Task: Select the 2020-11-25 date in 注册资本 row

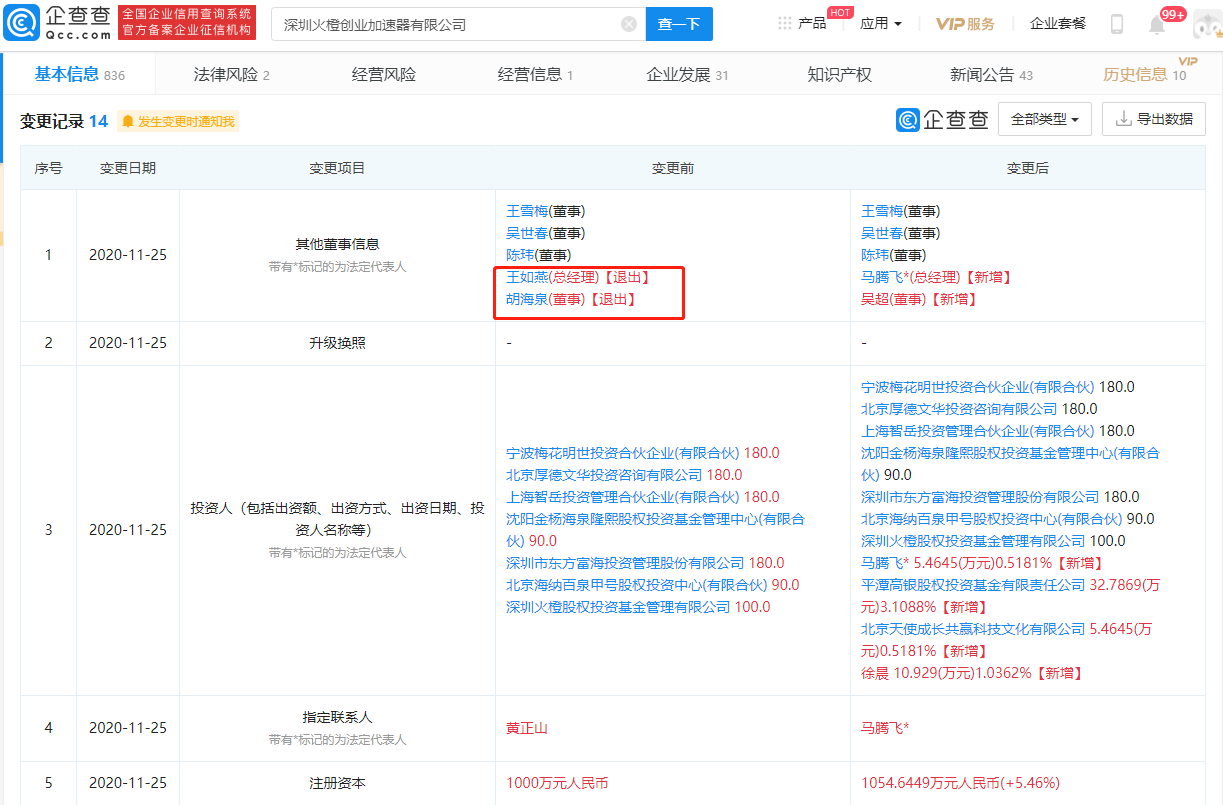Action: pyautogui.click(x=128, y=783)
